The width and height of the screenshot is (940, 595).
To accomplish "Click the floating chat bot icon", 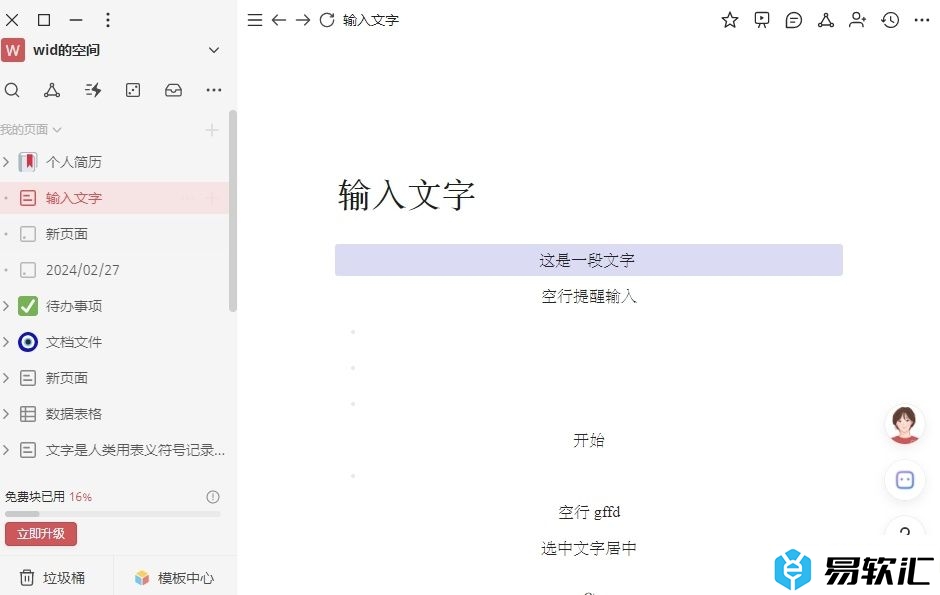I will pos(905,480).
